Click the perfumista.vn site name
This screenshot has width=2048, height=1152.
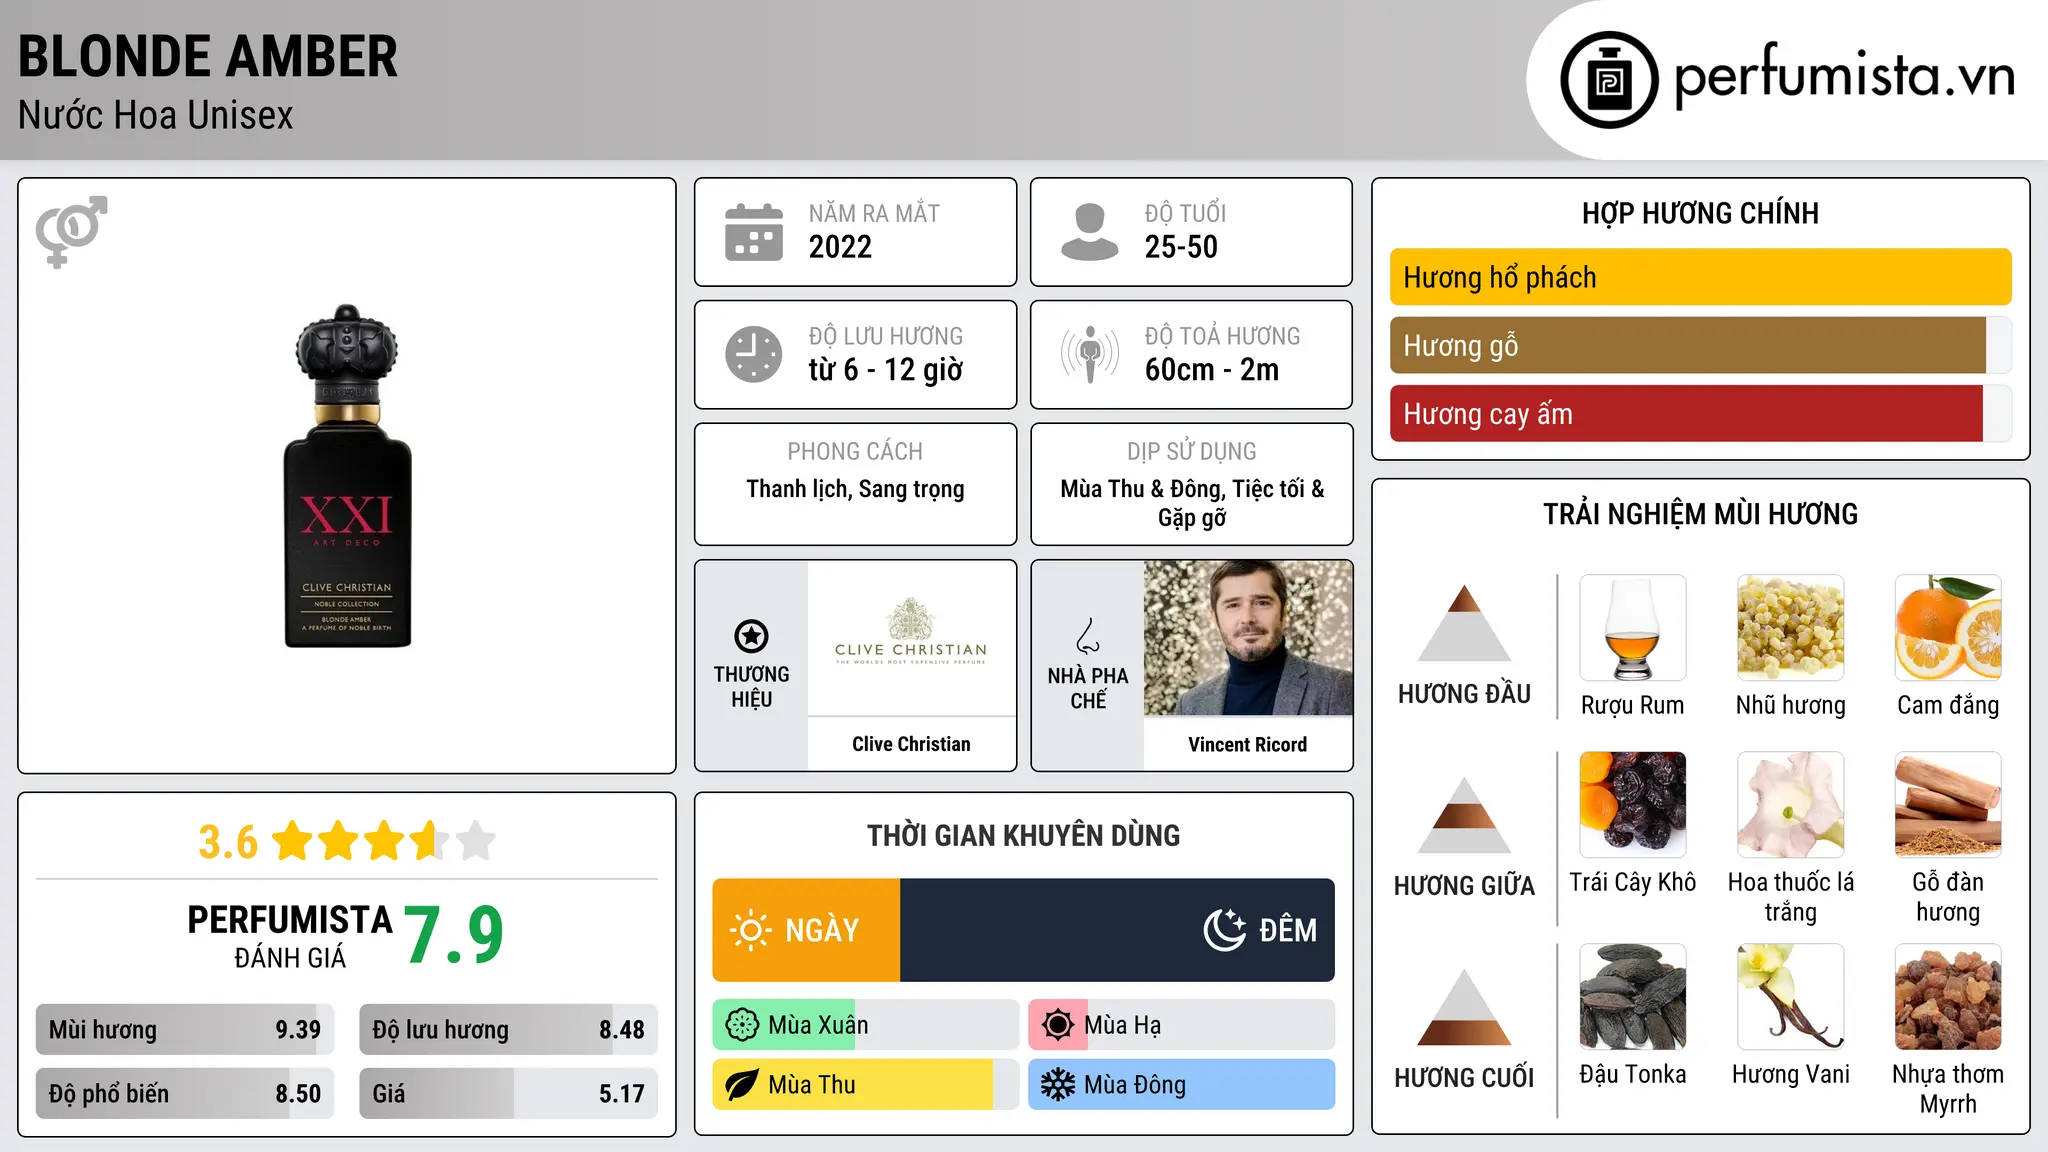tap(1844, 76)
